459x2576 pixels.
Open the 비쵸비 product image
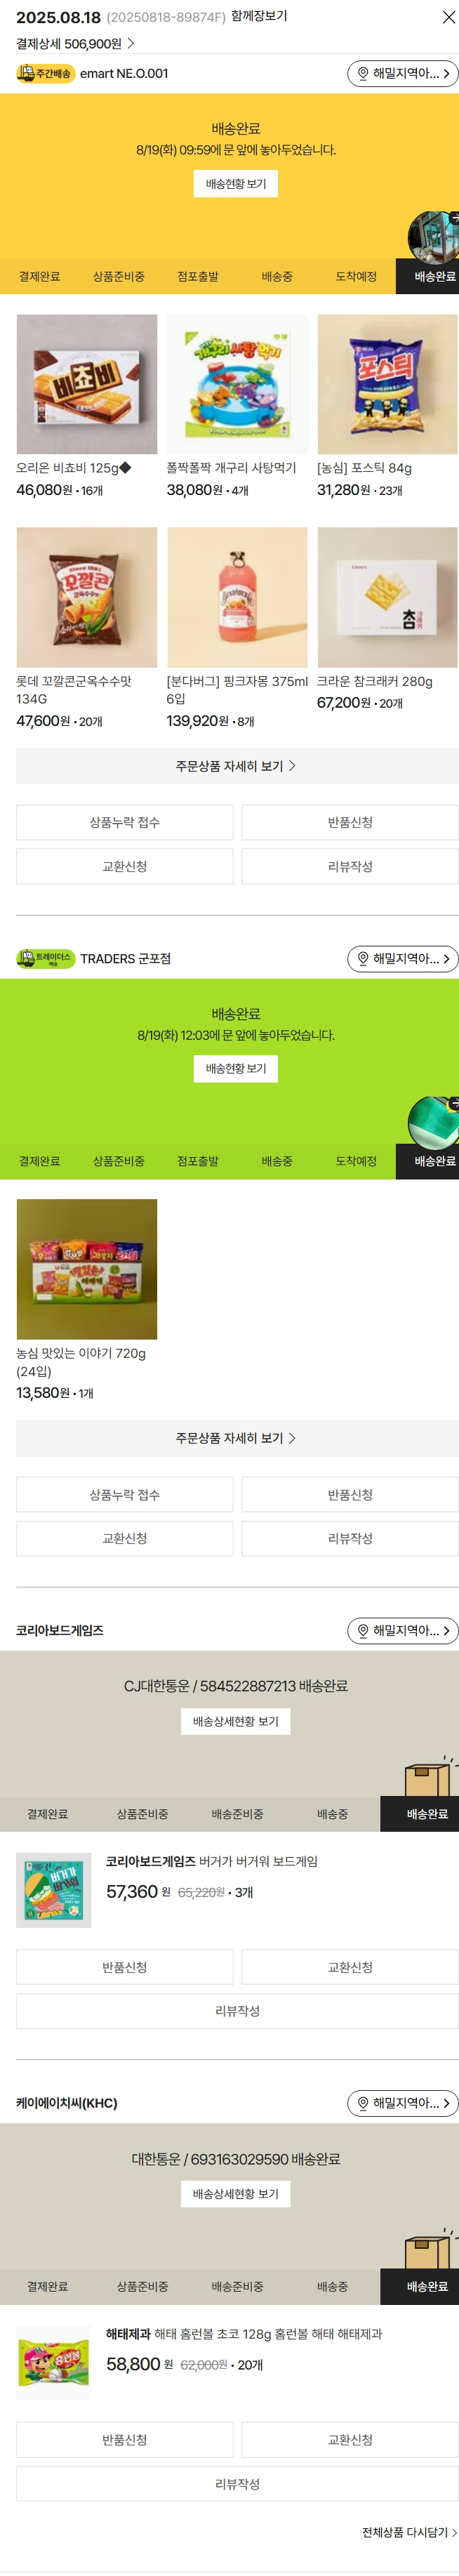(x=87, y=385)
